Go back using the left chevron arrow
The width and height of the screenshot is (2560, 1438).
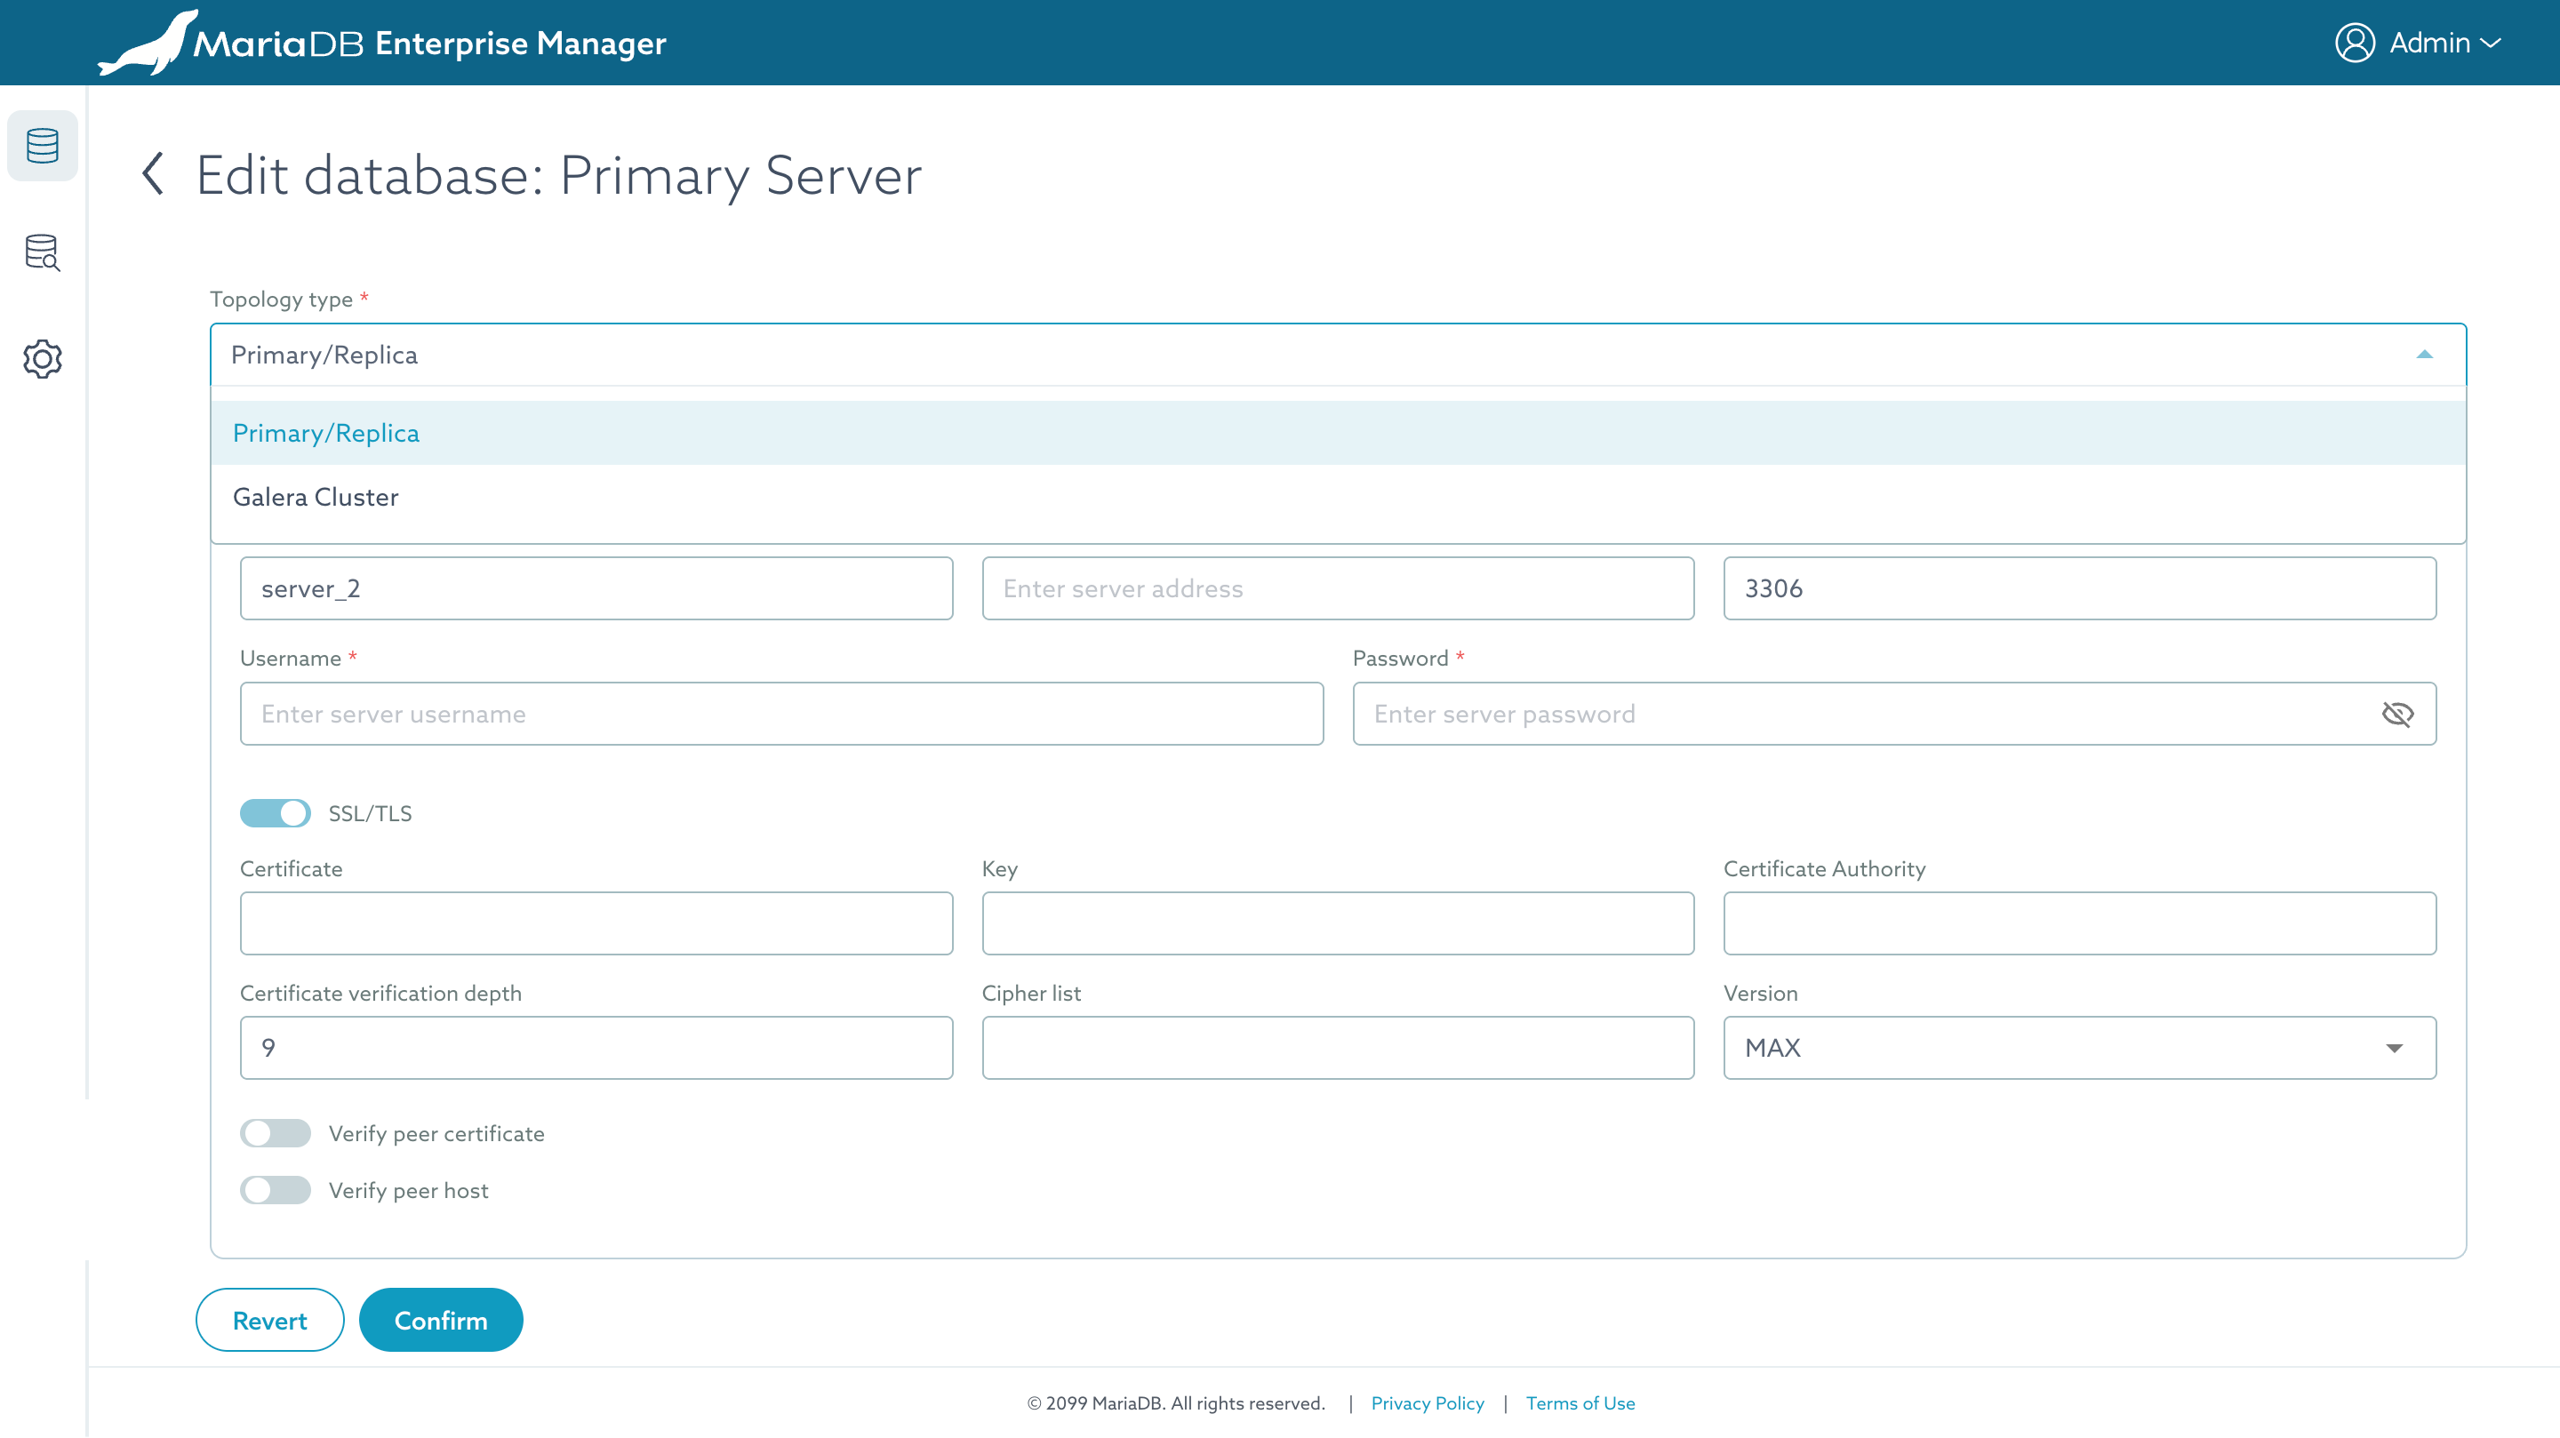pos(153,174)
